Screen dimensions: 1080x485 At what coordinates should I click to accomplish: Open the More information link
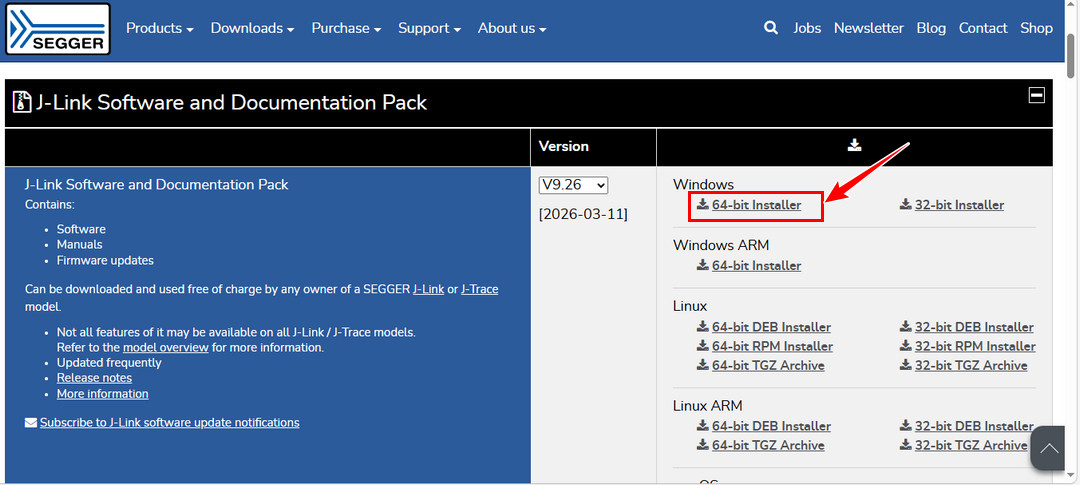pos(103,394)
